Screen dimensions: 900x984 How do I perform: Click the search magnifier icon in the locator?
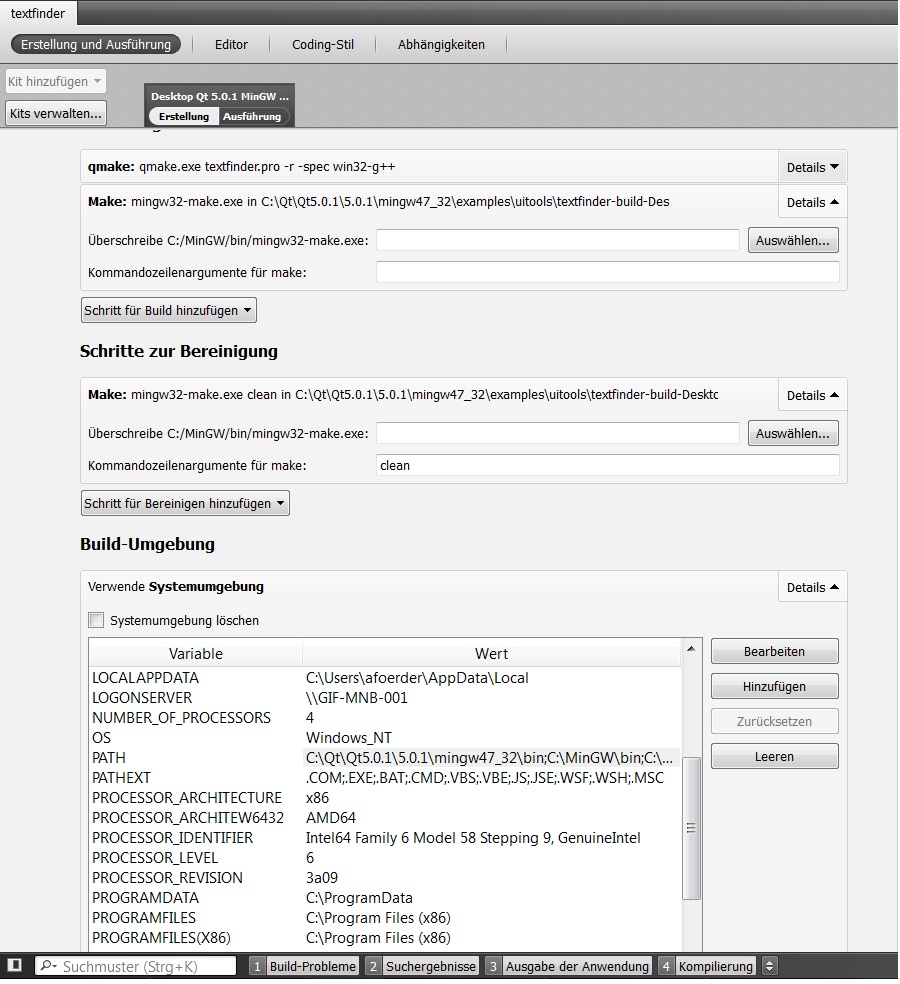point(48,966)
